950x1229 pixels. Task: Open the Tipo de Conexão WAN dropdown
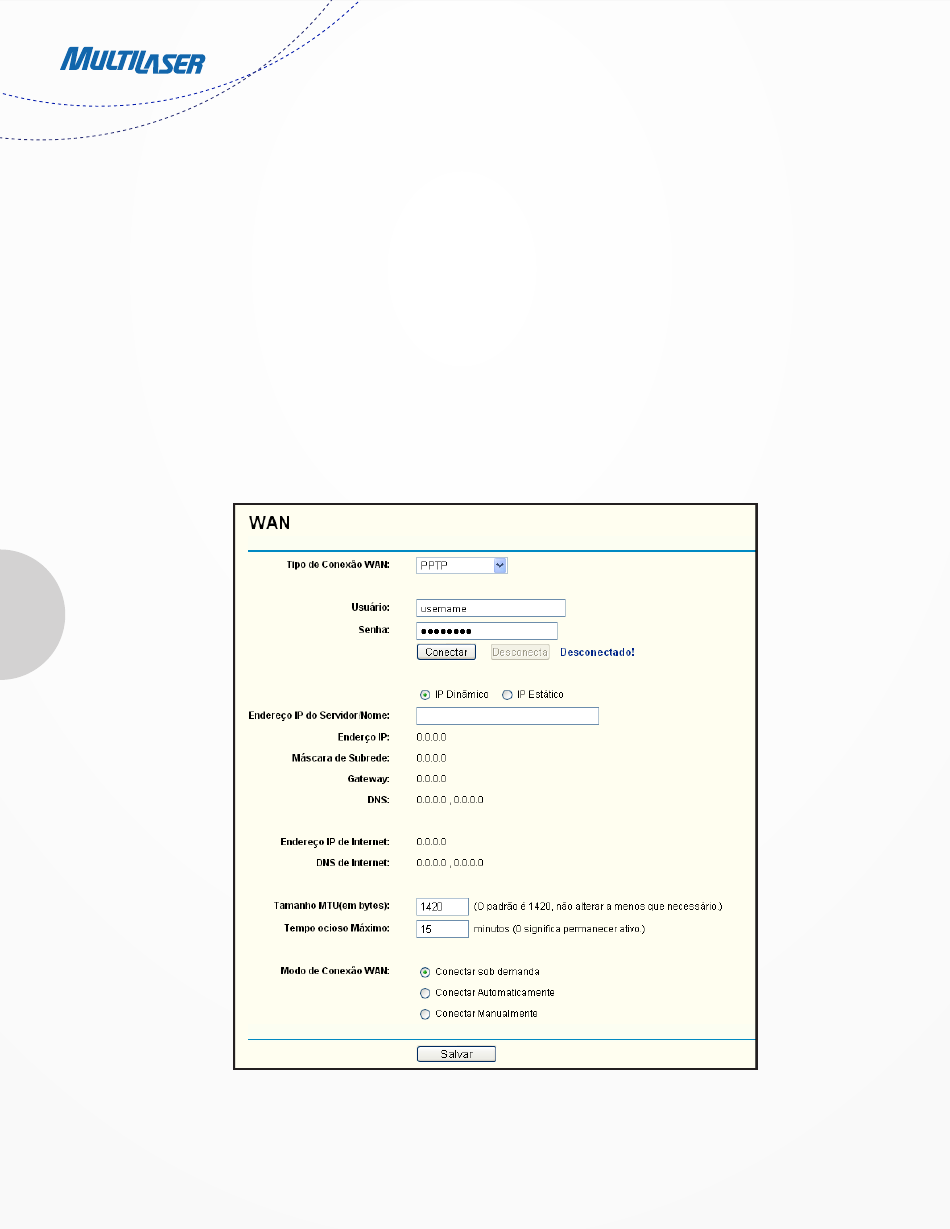[x=462, y=566]
